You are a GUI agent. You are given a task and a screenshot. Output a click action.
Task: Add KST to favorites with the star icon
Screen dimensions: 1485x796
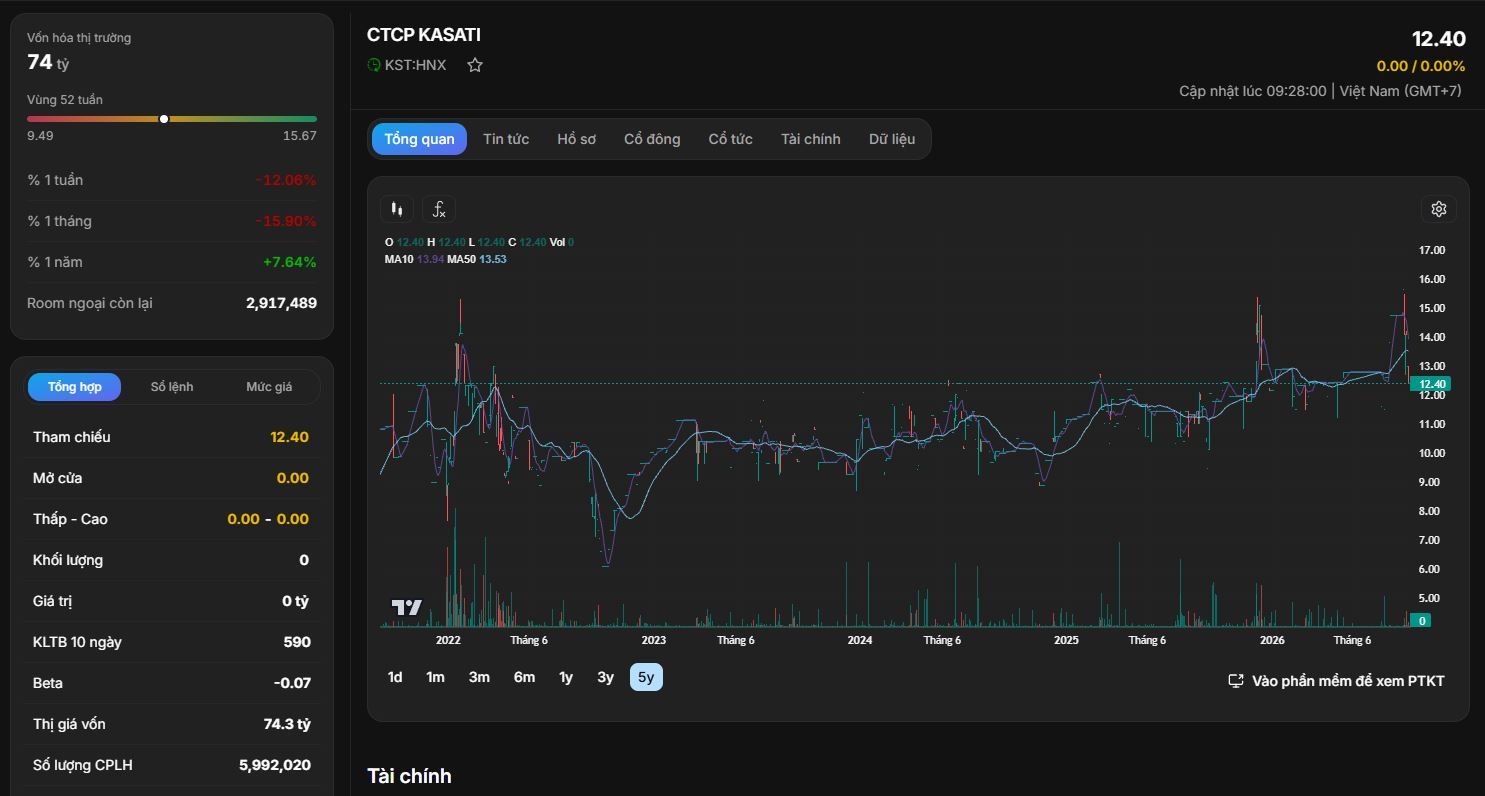point(475,65)
